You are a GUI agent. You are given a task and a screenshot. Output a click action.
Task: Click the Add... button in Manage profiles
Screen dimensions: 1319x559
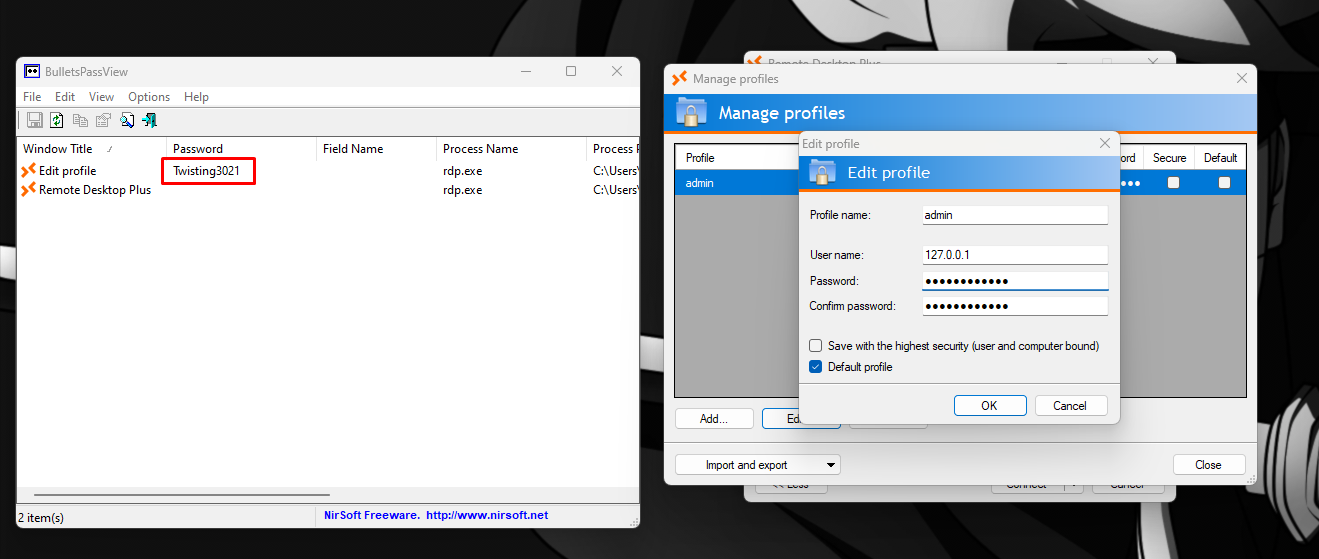pos(714,419)
